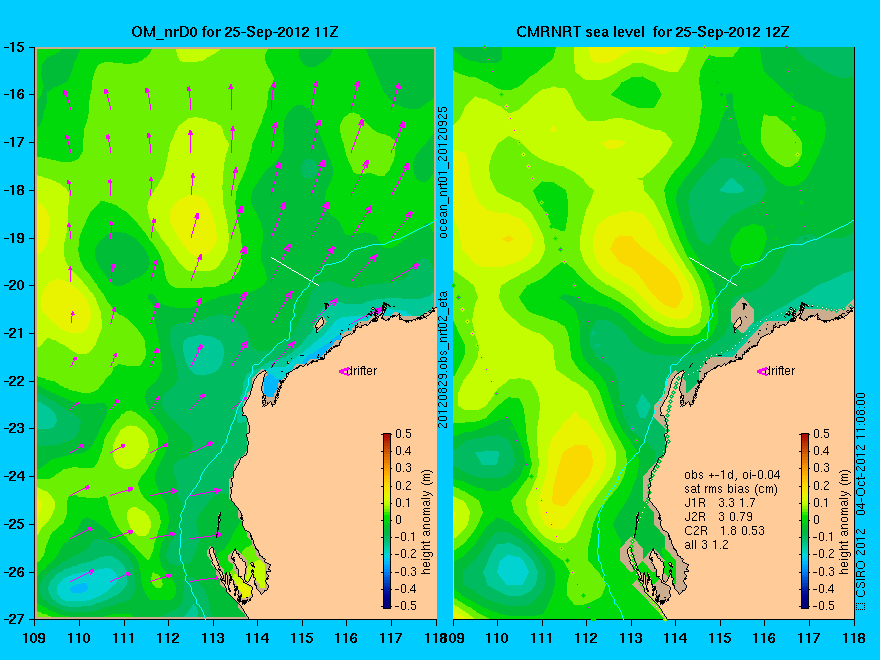The image size is (880, 660).
Task: Click the '-18' latitude axis label
Action: (14, 190)
